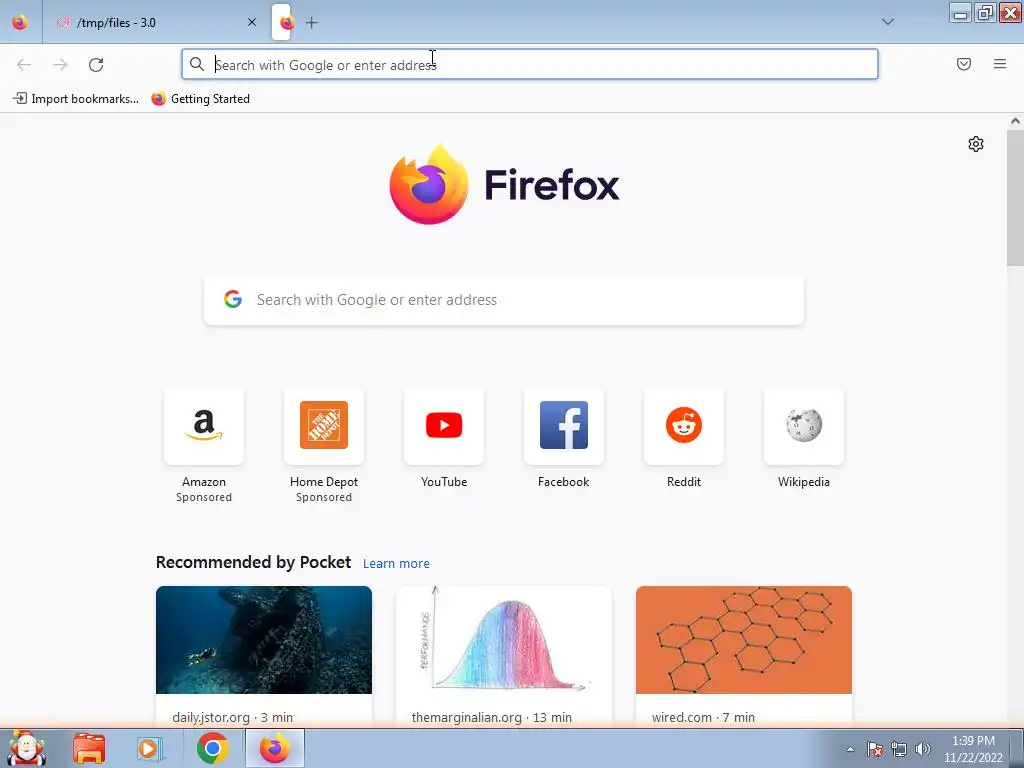Image resolution: width=1024 pixels, height=768 pixels.
Task: Open the volume speaker tray icon
Action: 923,750
